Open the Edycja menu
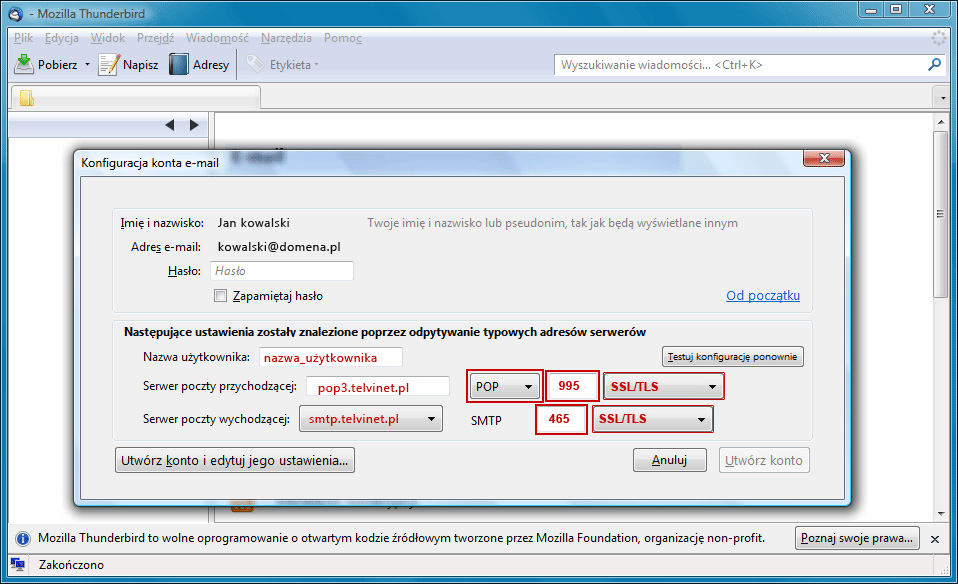The width and height of the screenshot is (958, 584). (x=62, y=38)
